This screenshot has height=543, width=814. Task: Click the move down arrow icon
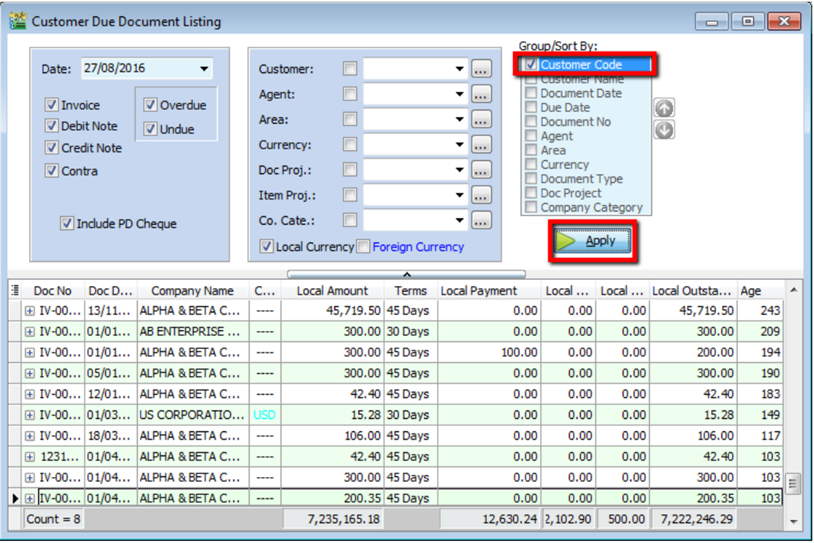click(x=664, y=130)
